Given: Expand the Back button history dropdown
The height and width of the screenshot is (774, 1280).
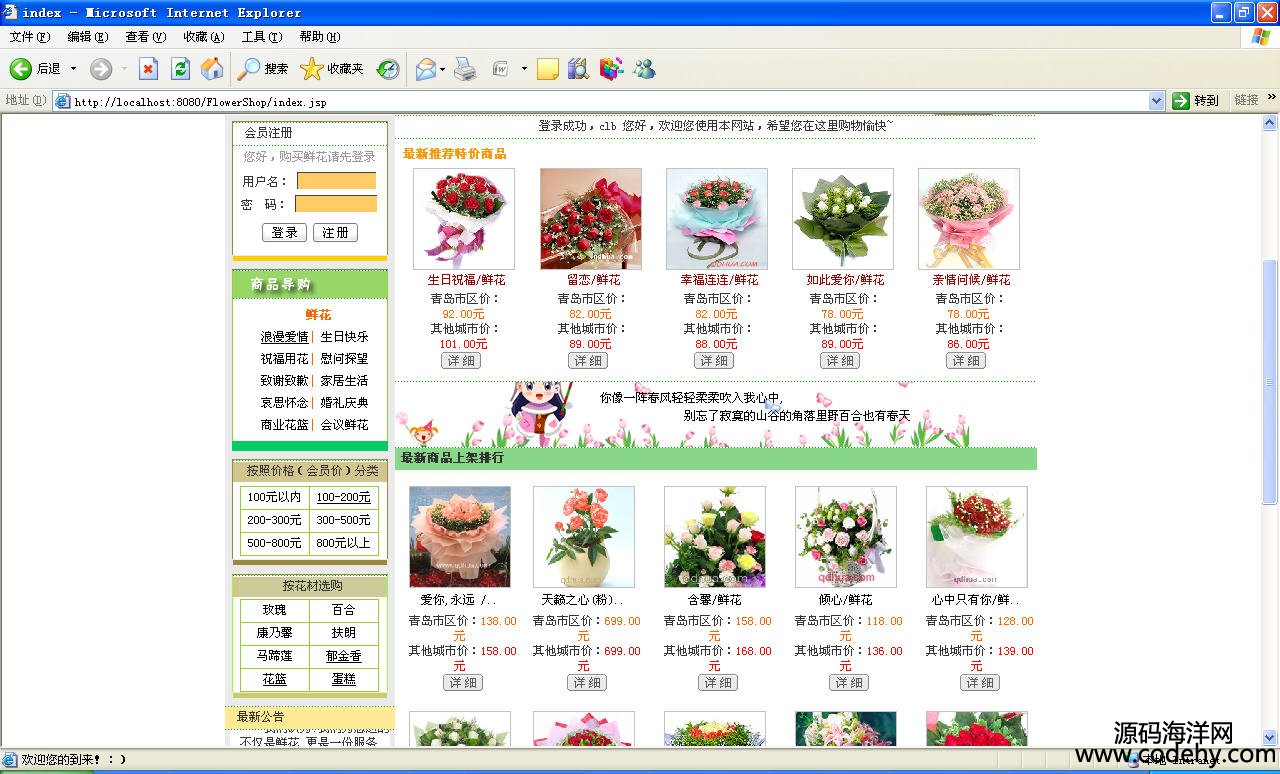Looking at the screenshot, I should coord(73,68).
